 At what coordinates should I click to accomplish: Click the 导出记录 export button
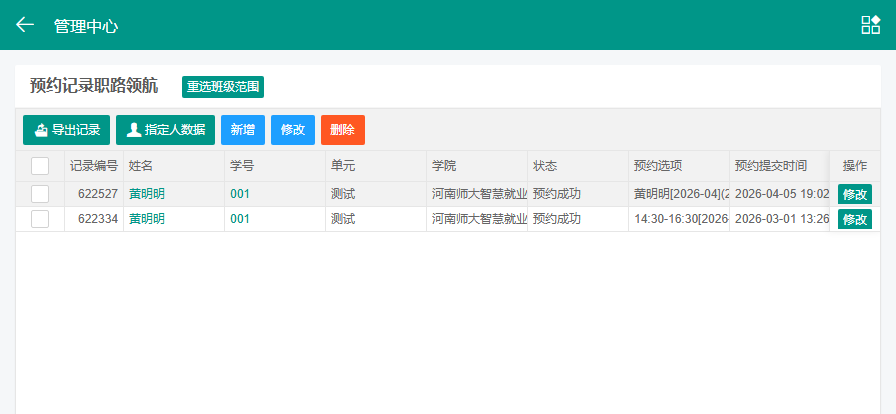66,130
